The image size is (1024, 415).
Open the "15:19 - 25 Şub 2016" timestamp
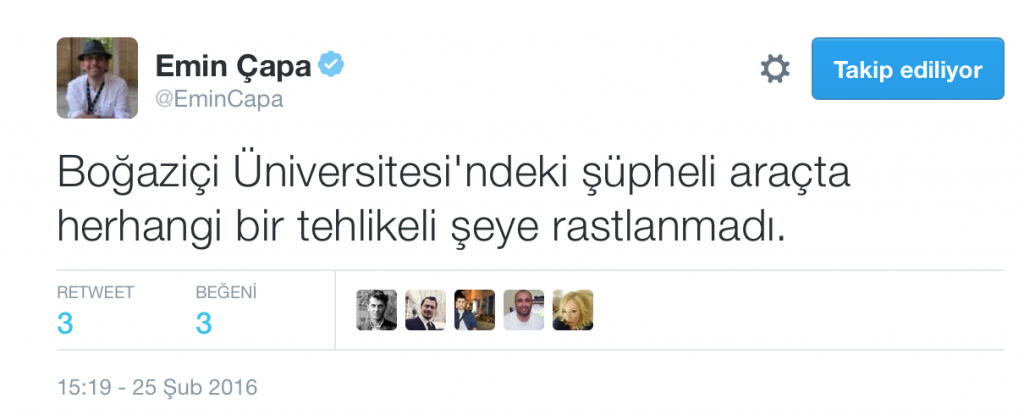coord(158,386)
